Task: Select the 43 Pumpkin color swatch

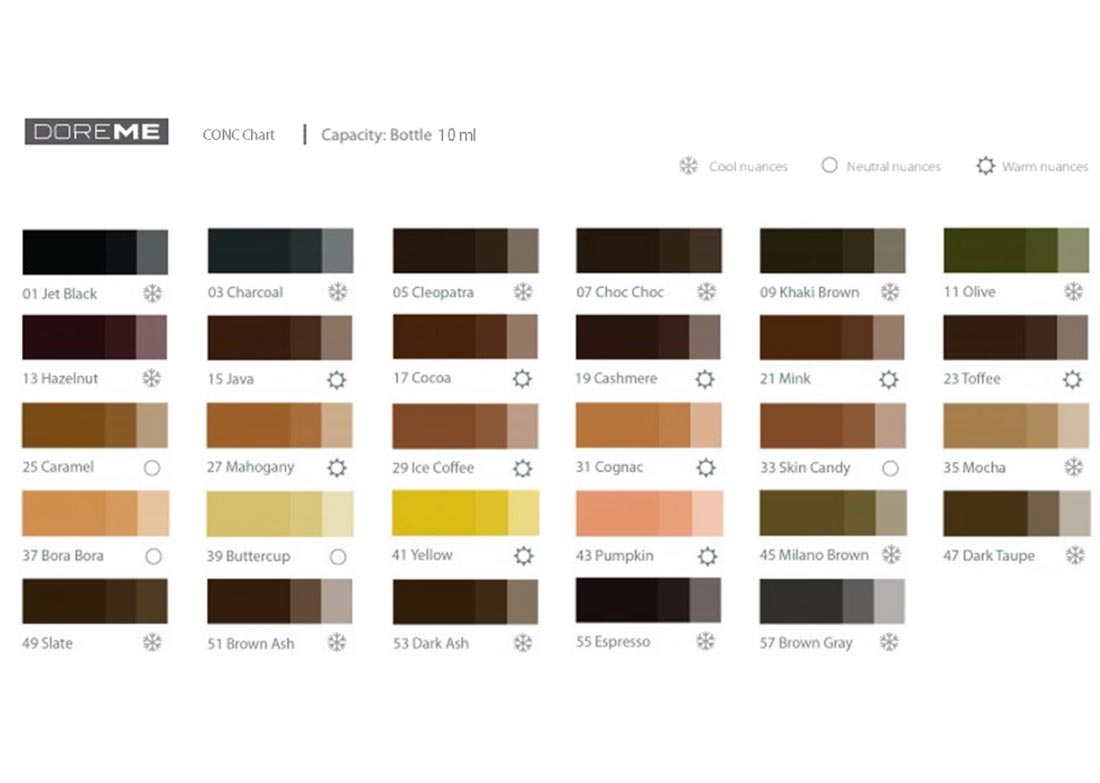Action: pyautogui.click(x=650, y=513)
